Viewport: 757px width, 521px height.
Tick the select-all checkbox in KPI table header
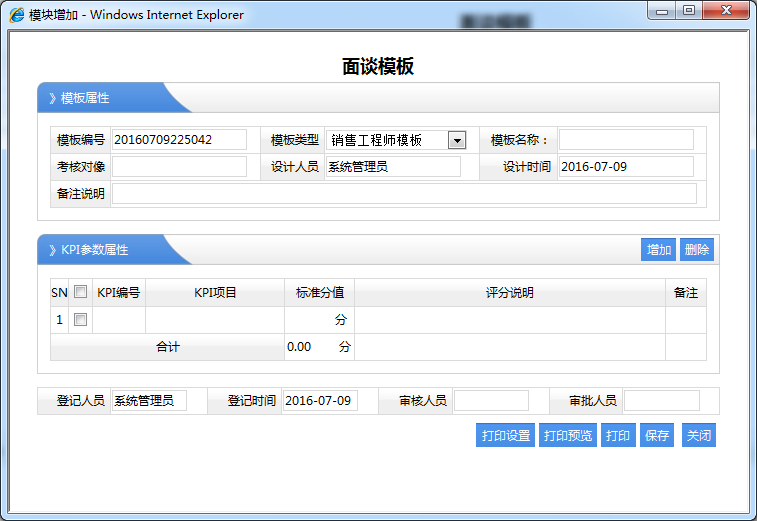coord(81,292)
